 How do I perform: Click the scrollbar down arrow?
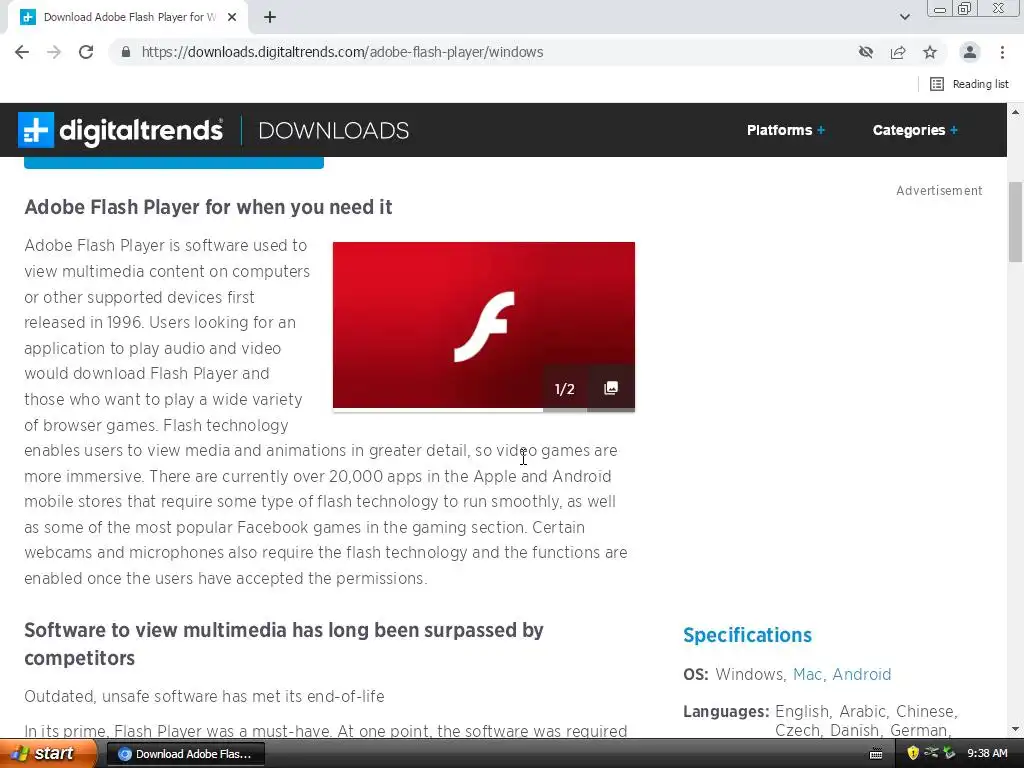[1016, 729]
